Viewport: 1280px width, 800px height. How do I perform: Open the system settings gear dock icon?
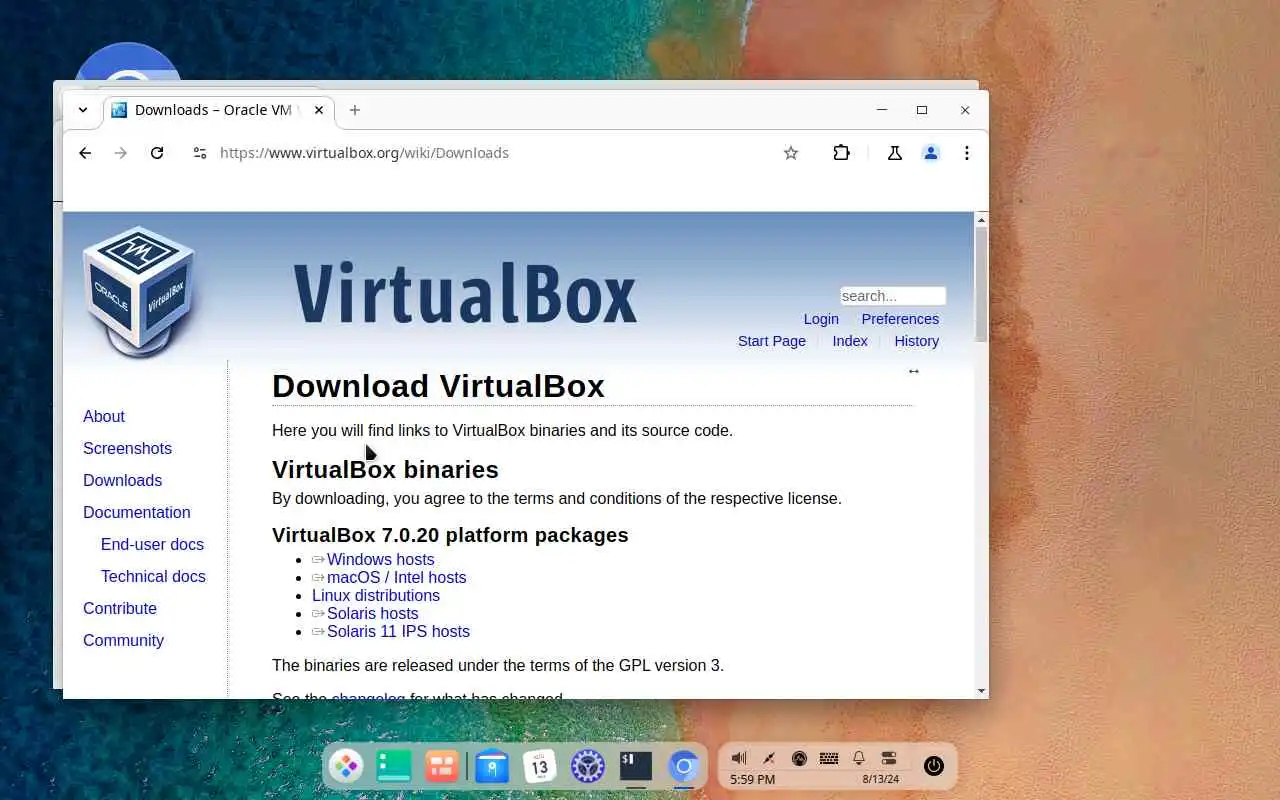click(x=588, y=766)
